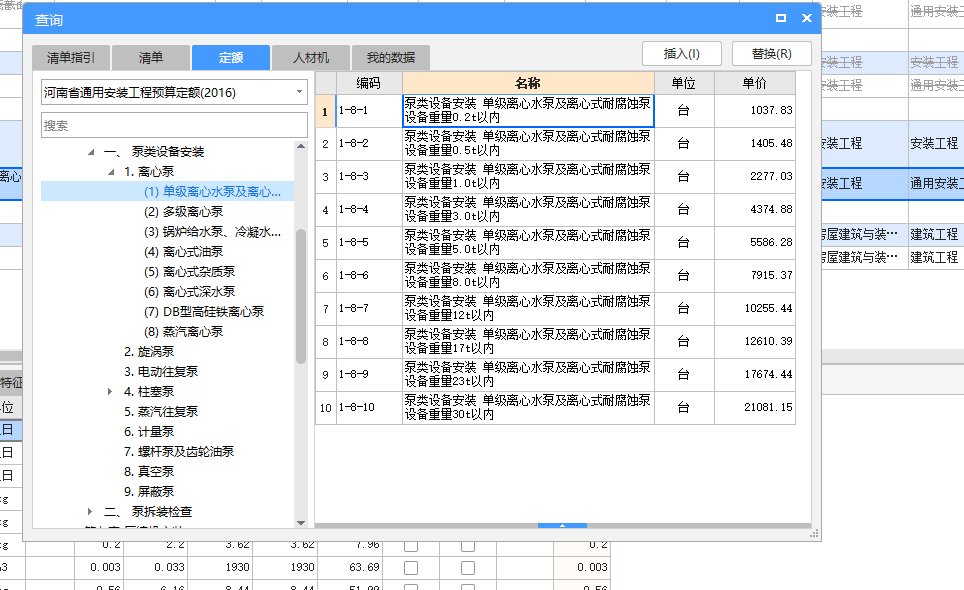Viewport: 964px width, 590px height.
Task: Click the tree scrollbar up arrow
Action: [301, 146]
